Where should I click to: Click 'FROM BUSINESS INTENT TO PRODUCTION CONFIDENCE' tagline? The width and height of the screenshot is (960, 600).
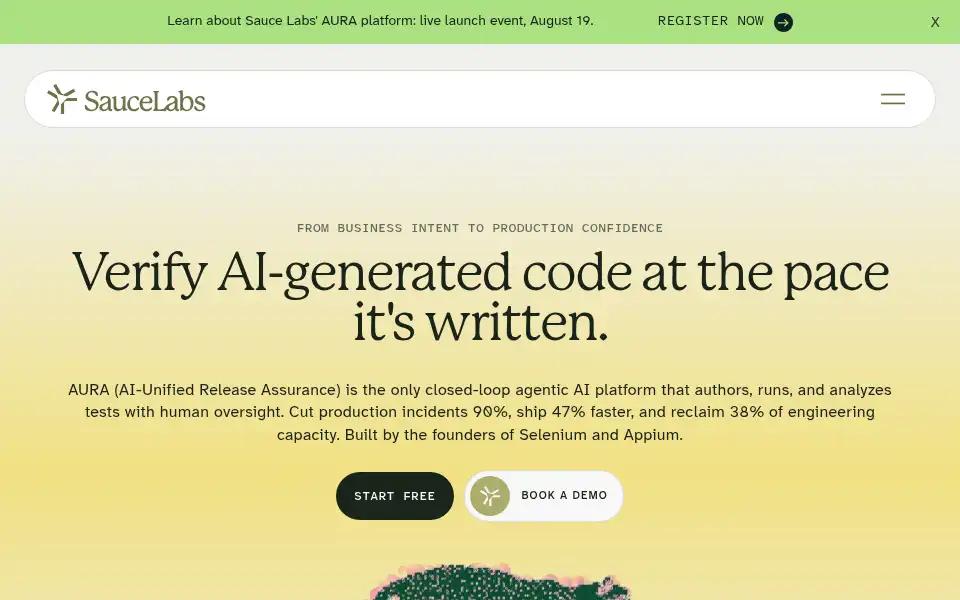click(x=480, y=228)
